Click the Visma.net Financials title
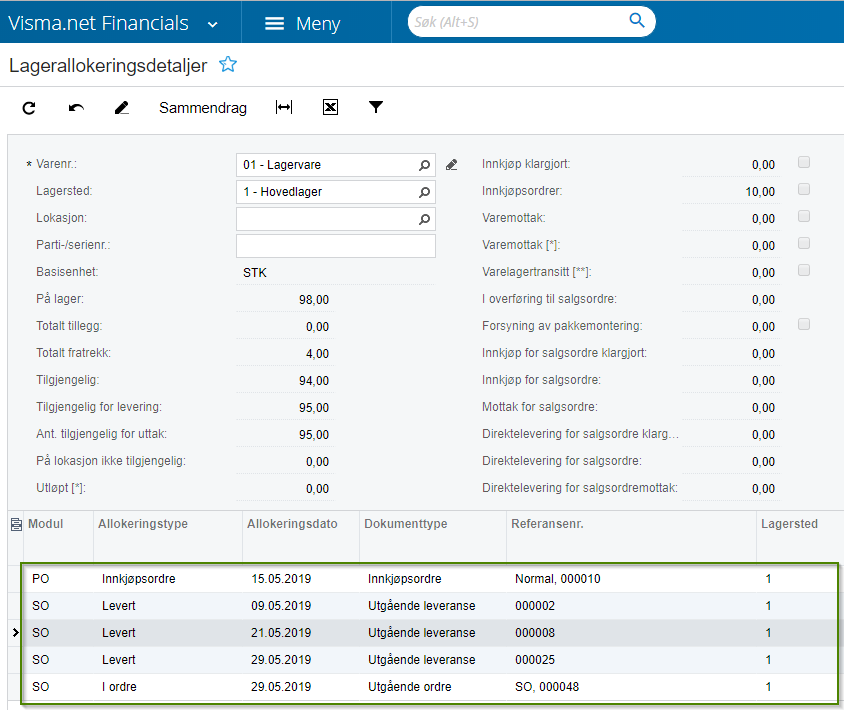The height and width of the screenshot is (710, 844). click(99, 23)
